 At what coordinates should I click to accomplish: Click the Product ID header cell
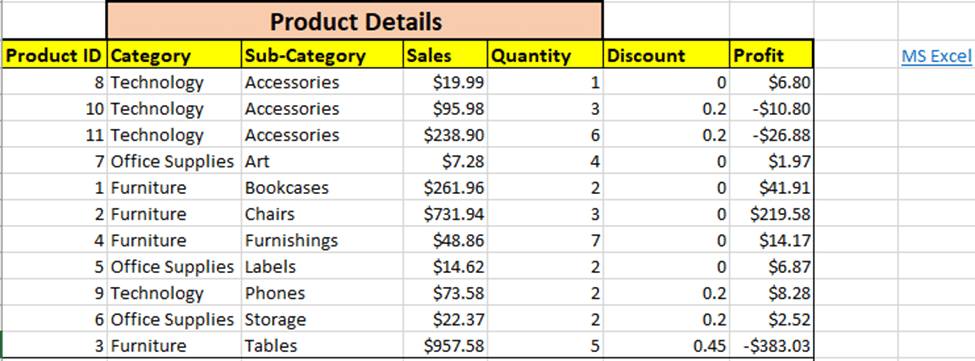54,55
